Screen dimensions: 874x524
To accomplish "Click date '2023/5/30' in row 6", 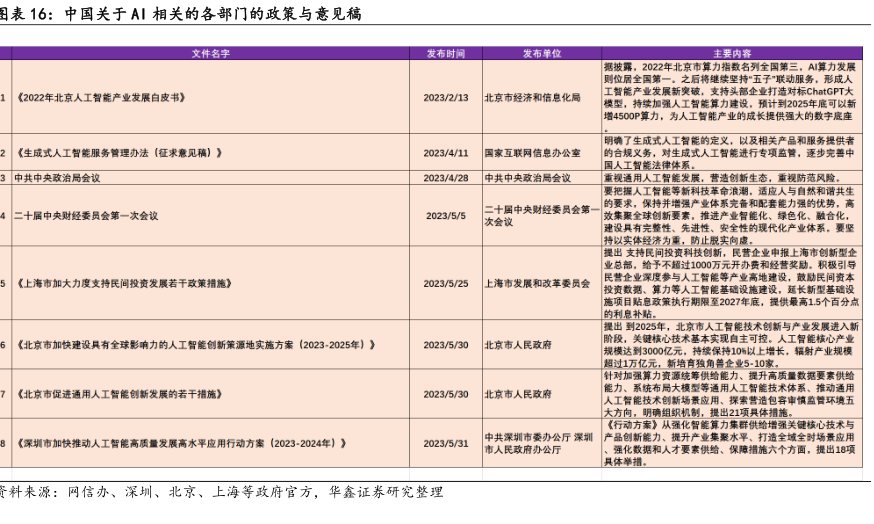I will pos(445,345).
